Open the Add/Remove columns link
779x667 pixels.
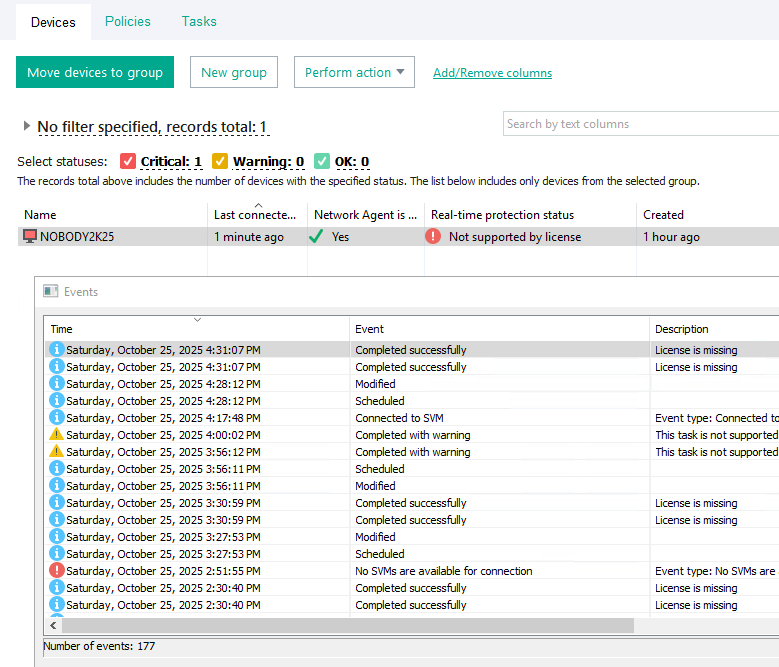[492, 73]
